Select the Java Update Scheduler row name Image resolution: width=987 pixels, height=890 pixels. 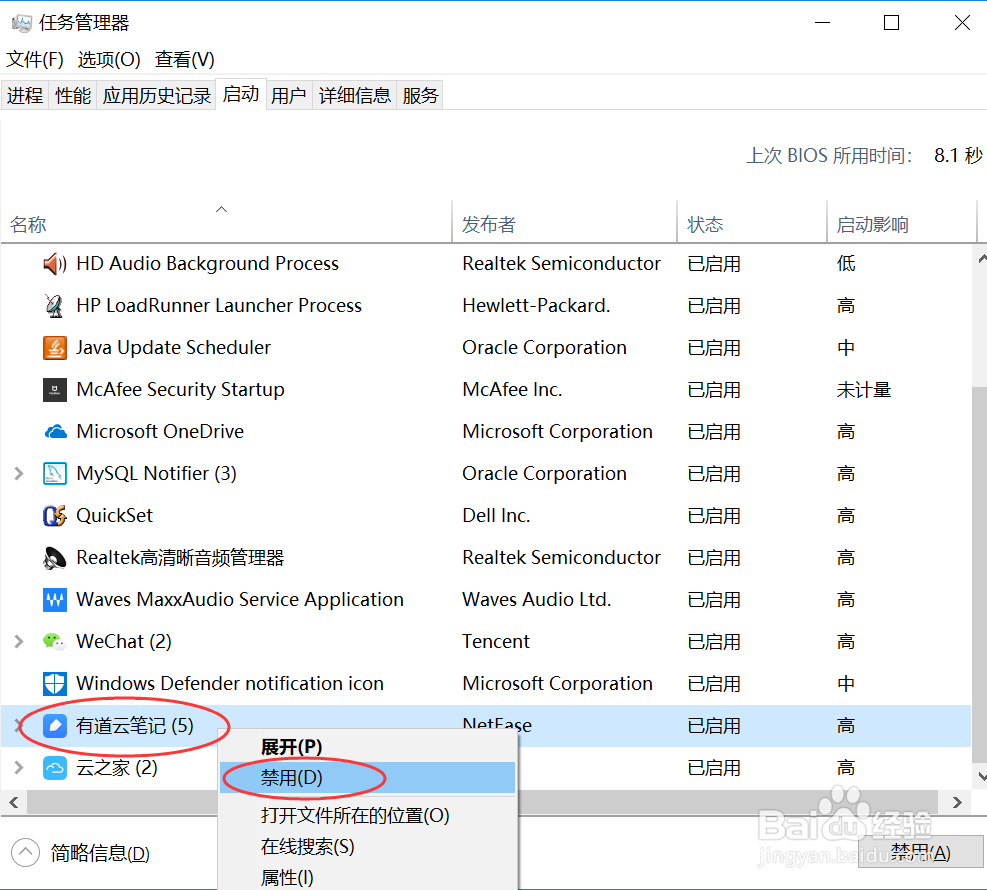pyautogui.click(x=173, y=347)
